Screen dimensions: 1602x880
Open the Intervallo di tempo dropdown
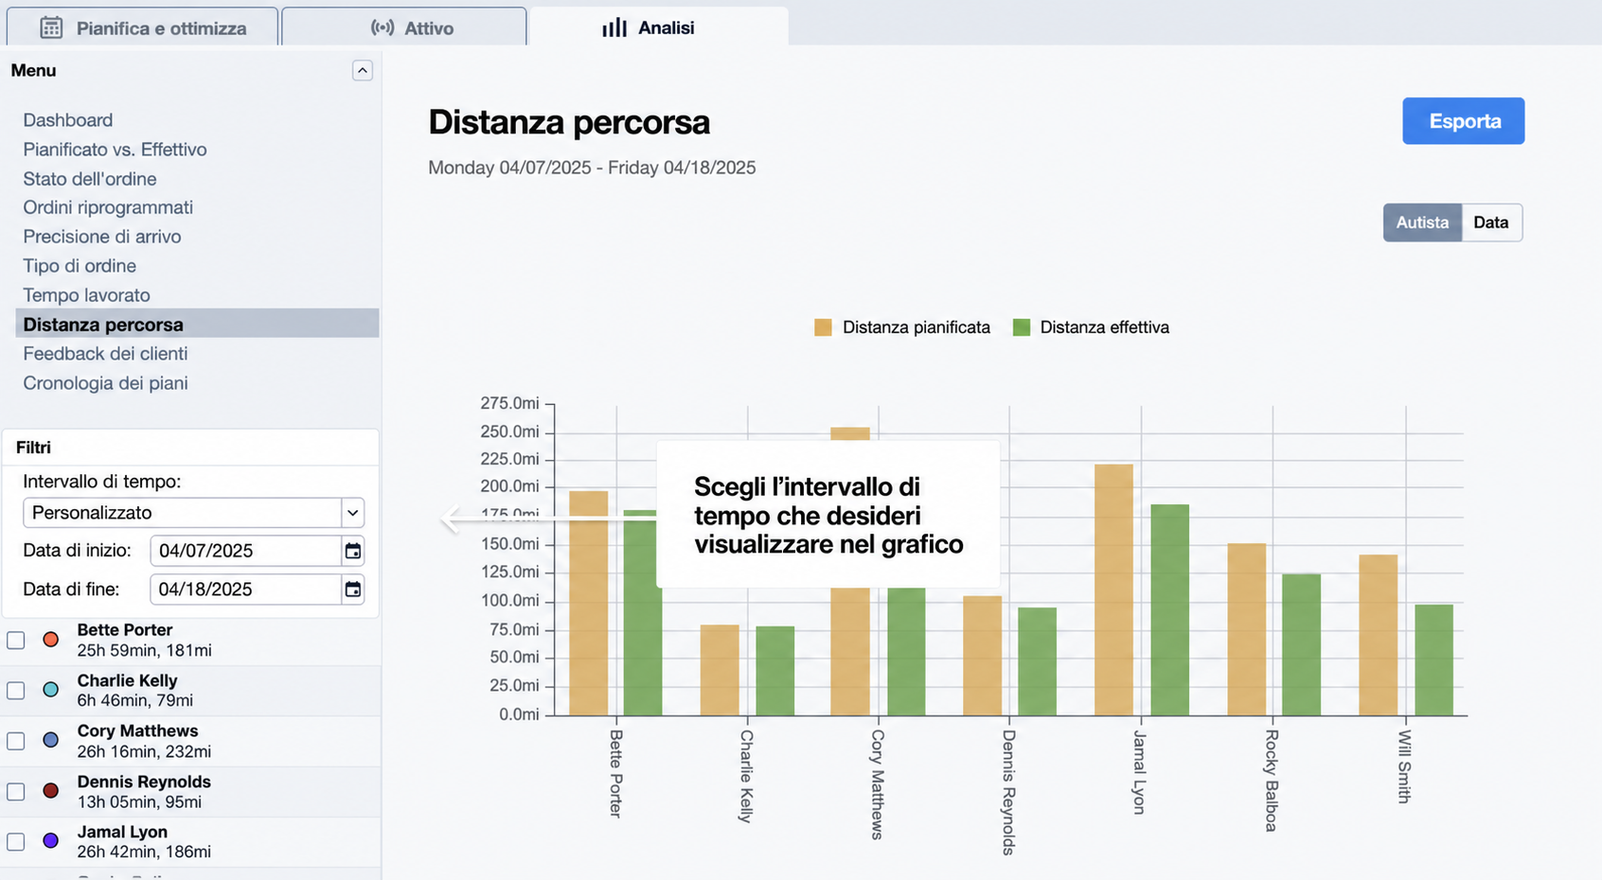pyautogui.click(x=193, y=513)
